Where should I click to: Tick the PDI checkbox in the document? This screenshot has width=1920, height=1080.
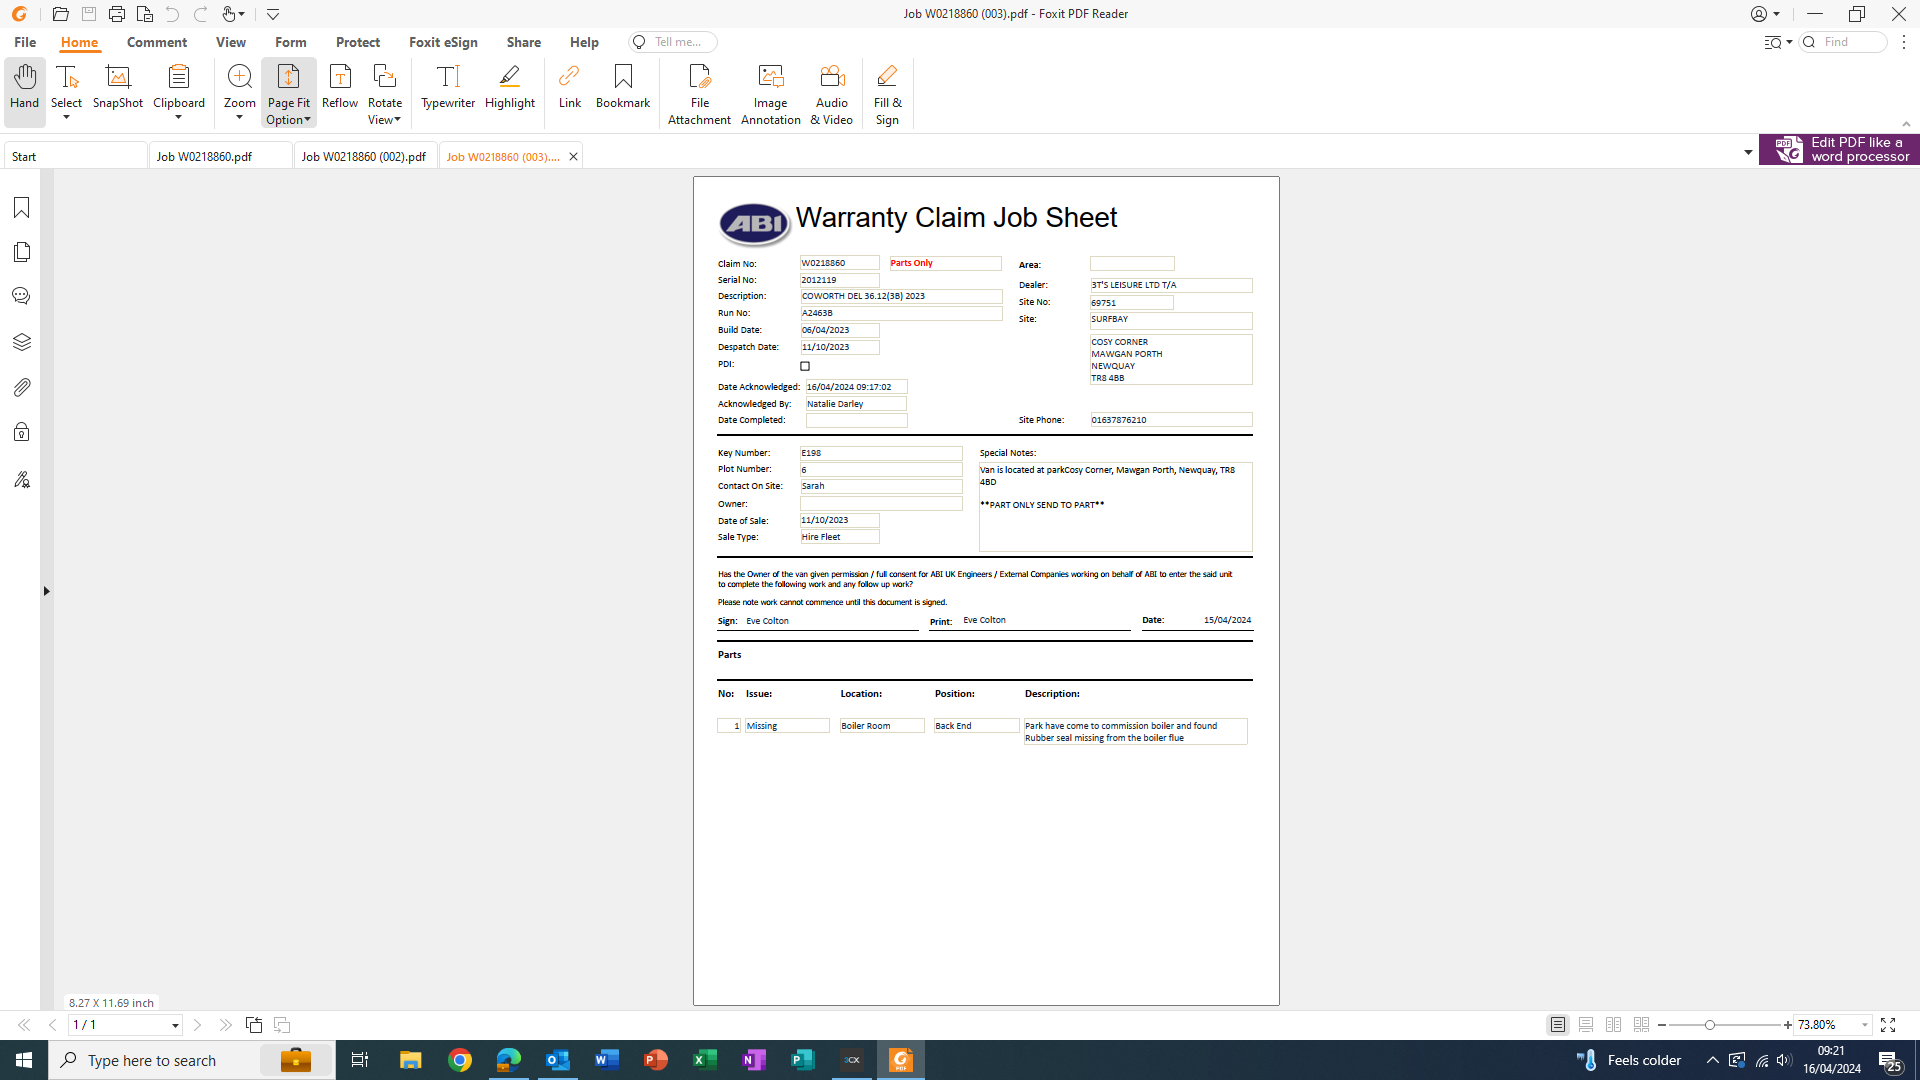tap(805, 366)
